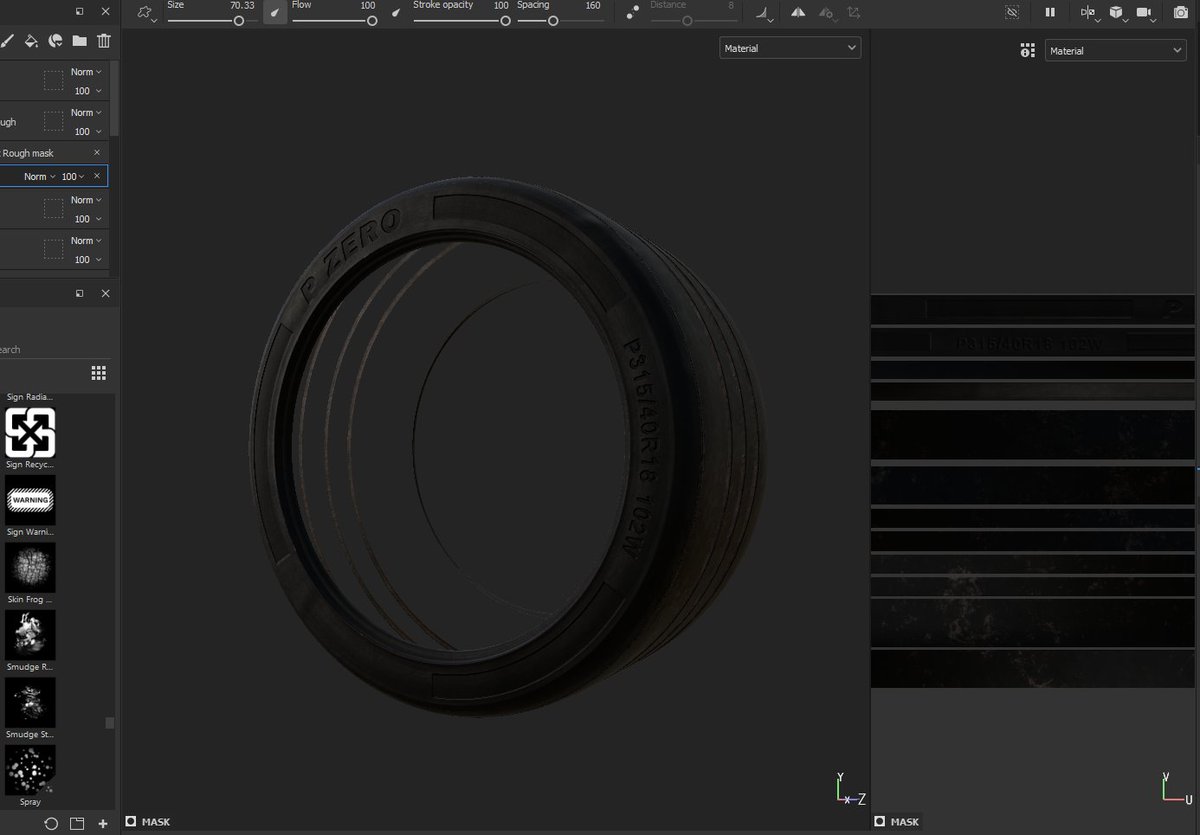
Task: Open shelf folder icon at bottom
Action: coord(77,824)
